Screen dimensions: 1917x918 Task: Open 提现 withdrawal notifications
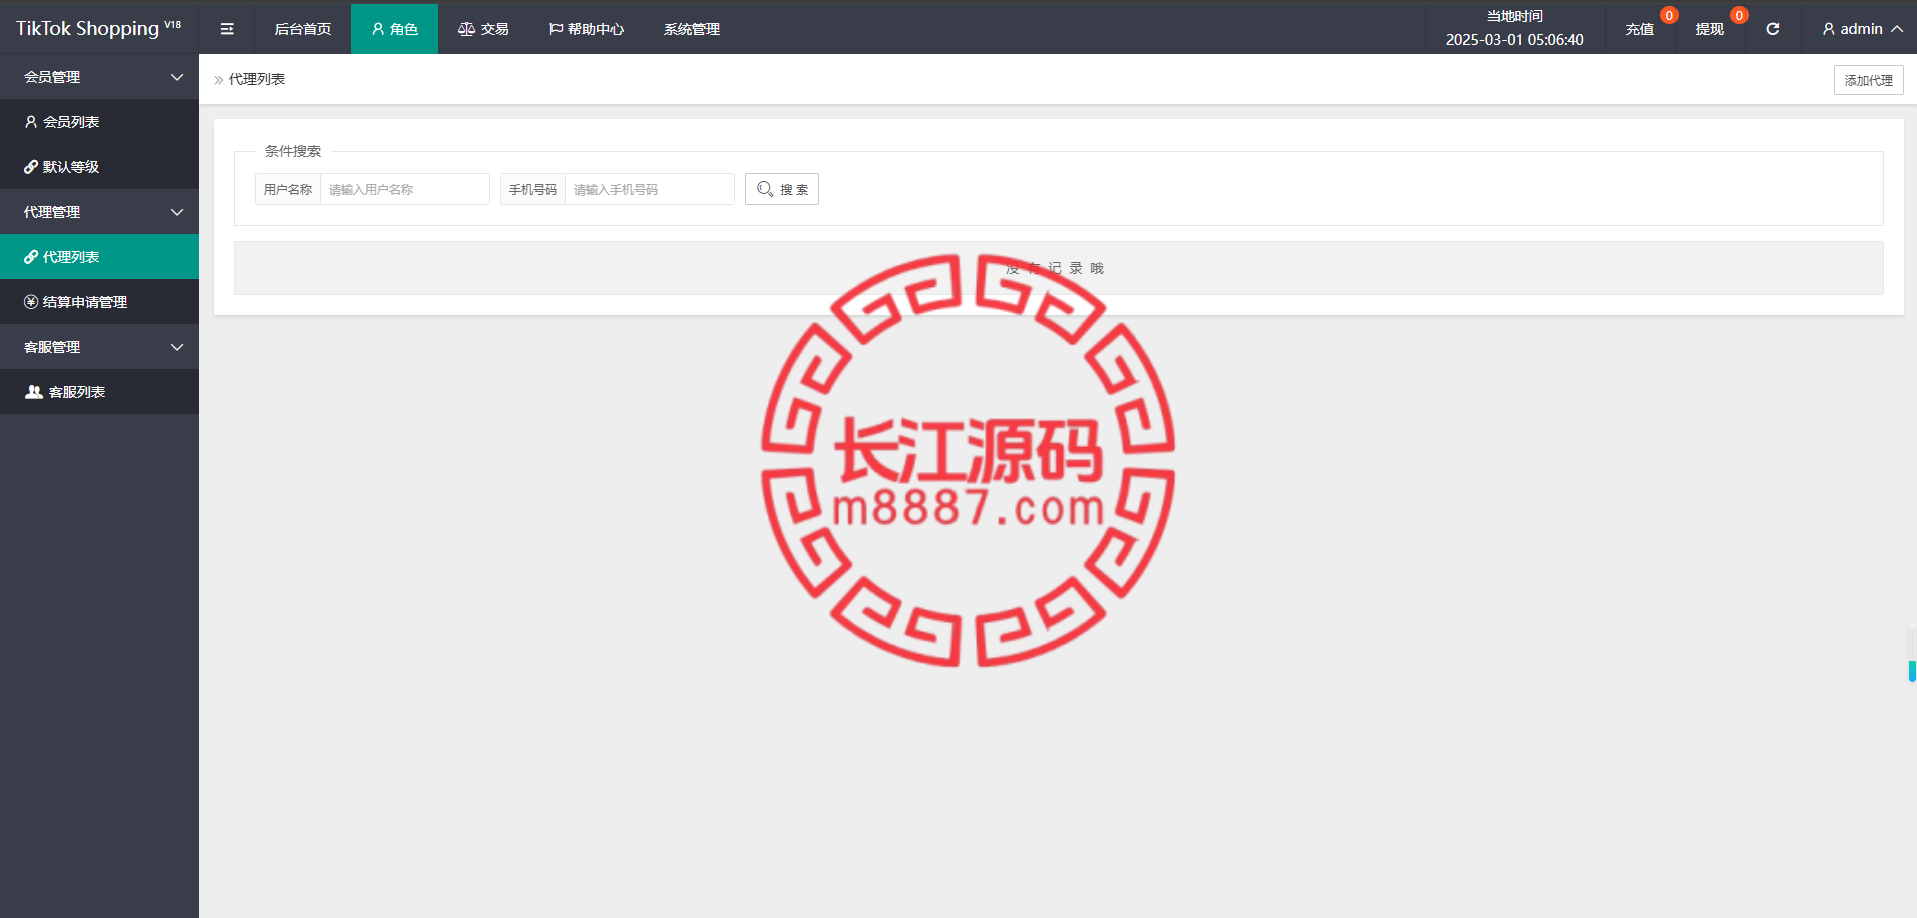tap(1710, 29)
